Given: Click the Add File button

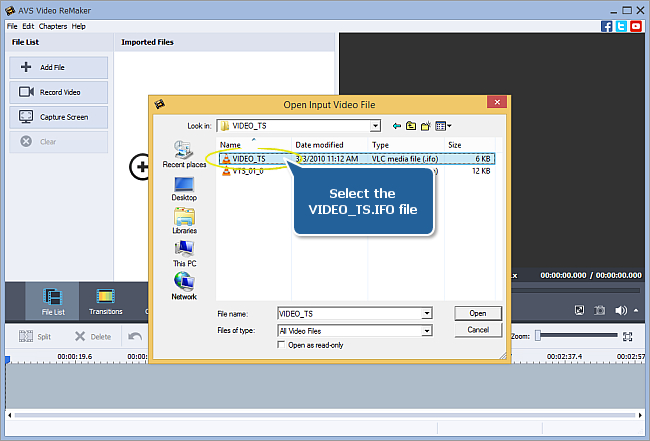Looking at the screenshot, I should [x=58, y=67].
